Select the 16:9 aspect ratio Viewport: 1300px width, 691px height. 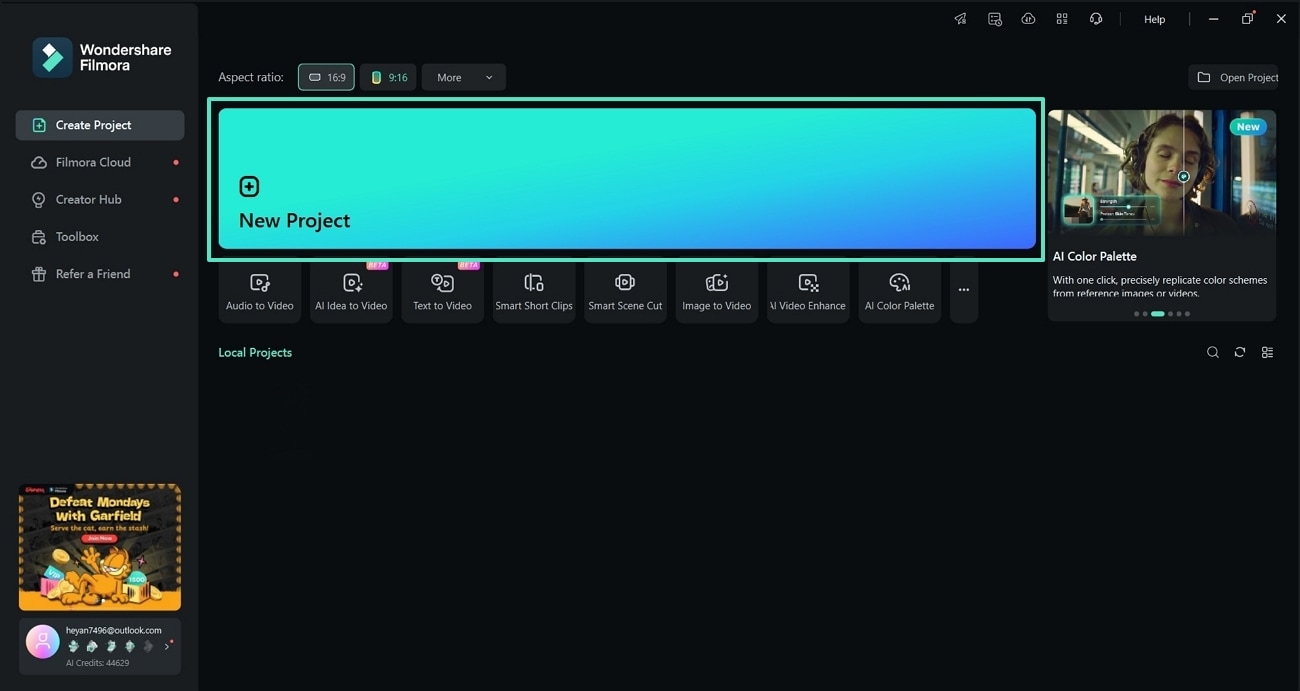tap(326, 76)
